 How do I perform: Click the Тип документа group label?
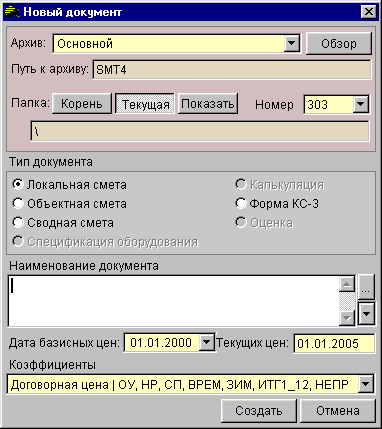click(x=51, y=162)
